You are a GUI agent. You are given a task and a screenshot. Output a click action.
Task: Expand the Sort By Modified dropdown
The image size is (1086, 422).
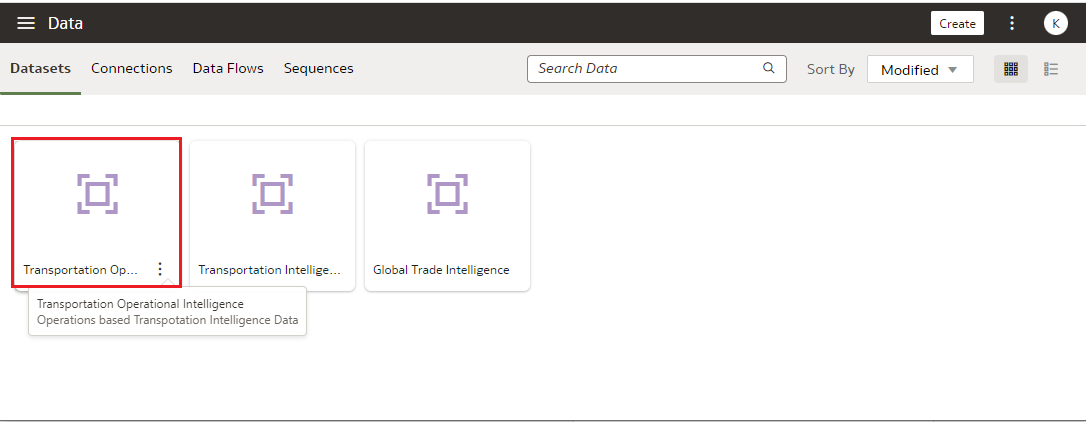coord(920,69)
